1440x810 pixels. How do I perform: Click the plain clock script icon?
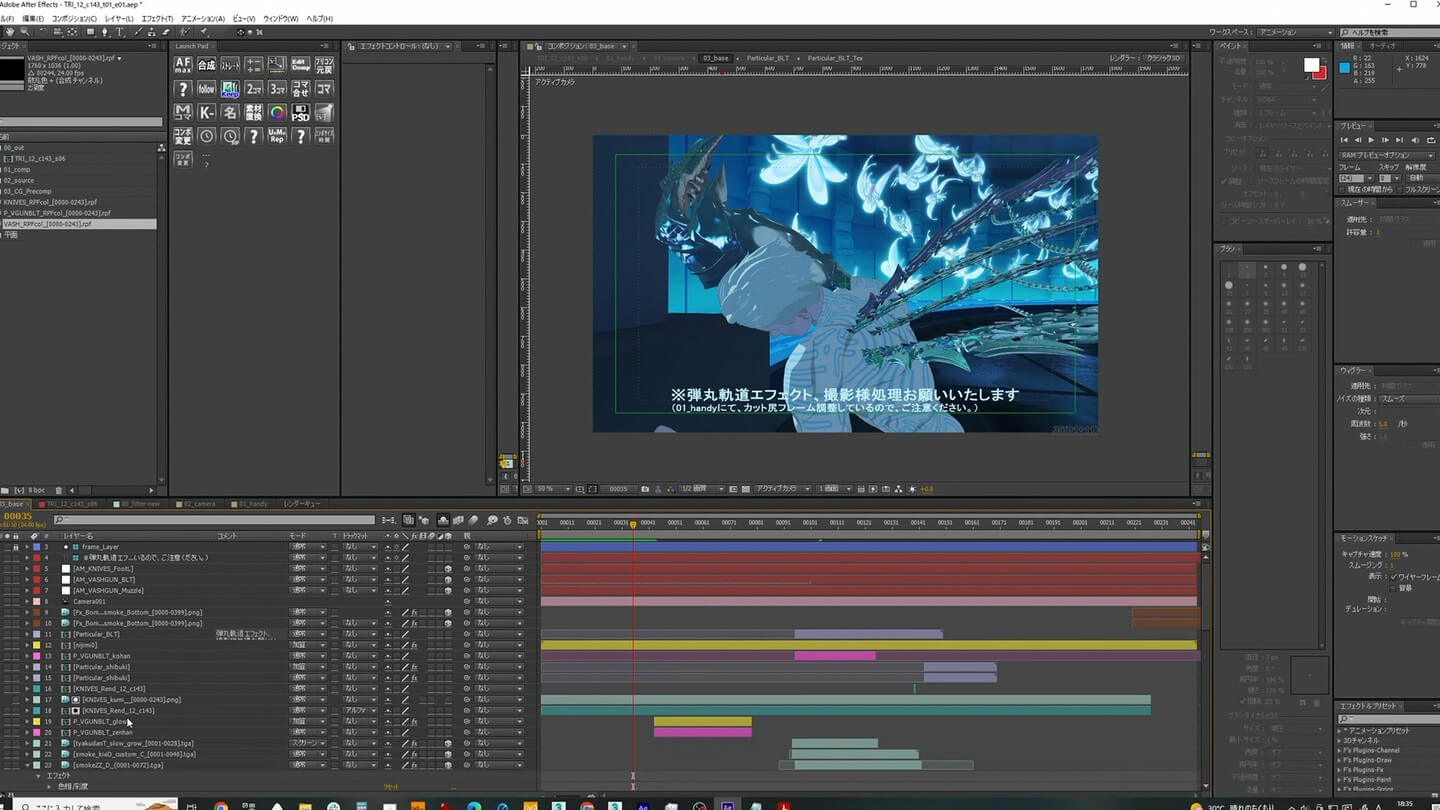point(207,136)
